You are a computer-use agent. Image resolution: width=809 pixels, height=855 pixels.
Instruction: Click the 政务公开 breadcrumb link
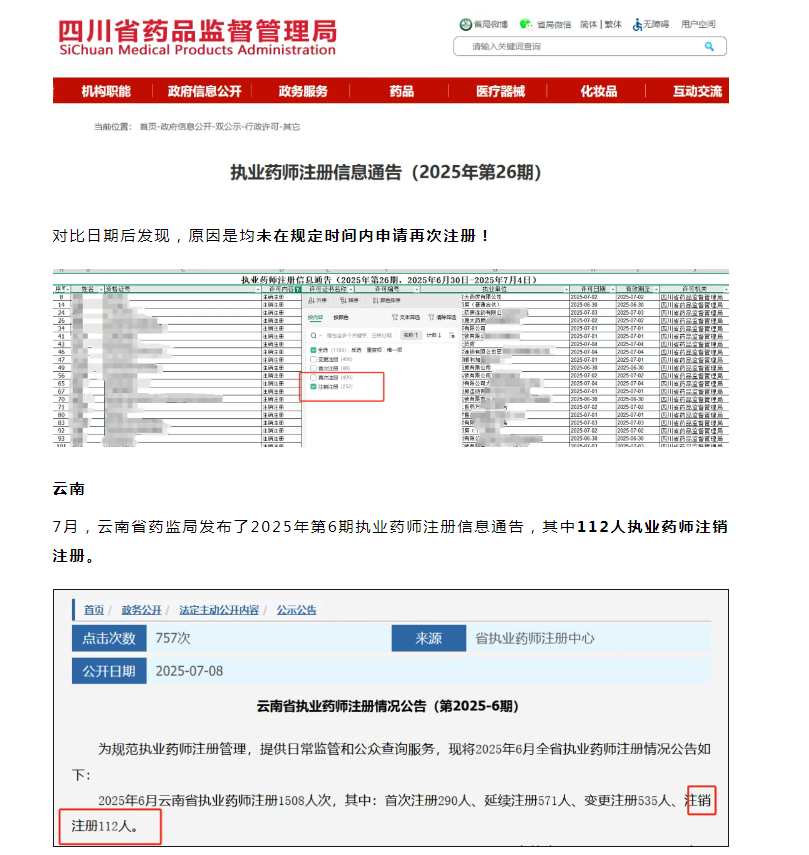point(141,610)
